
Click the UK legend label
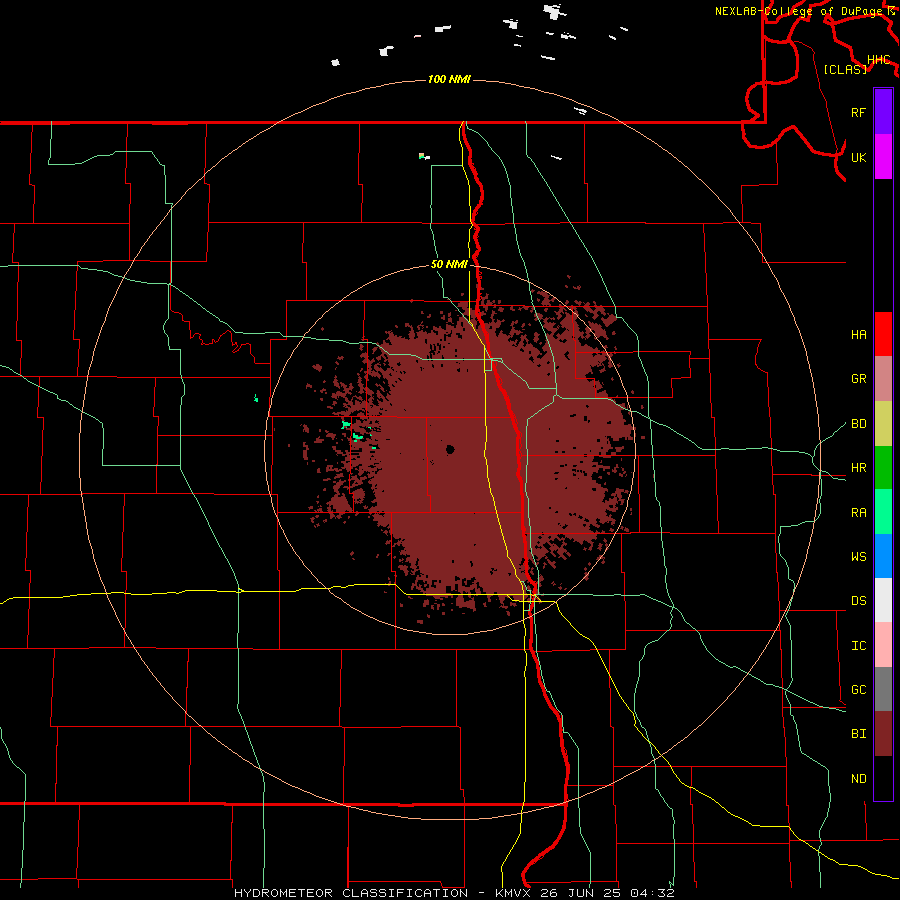pyautogui.click(x=858, y=157)
